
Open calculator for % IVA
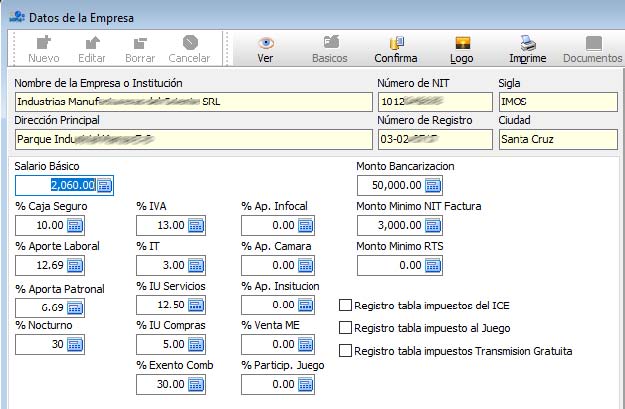(196, 226)
